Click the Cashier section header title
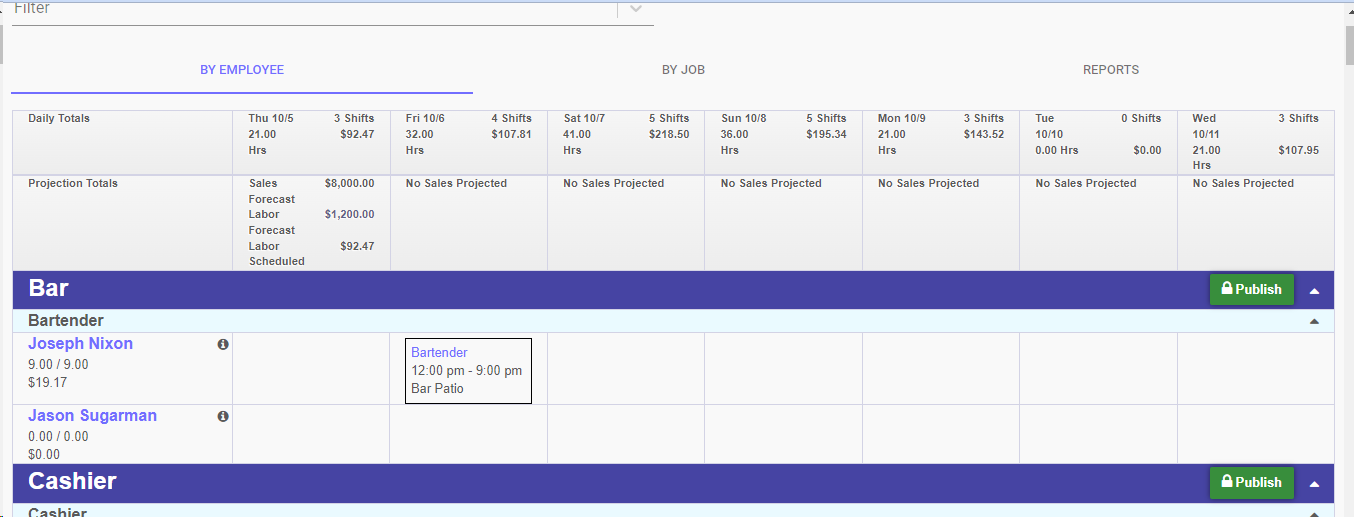This screenshot has height=517, width=1354. [x=72, y=481]
